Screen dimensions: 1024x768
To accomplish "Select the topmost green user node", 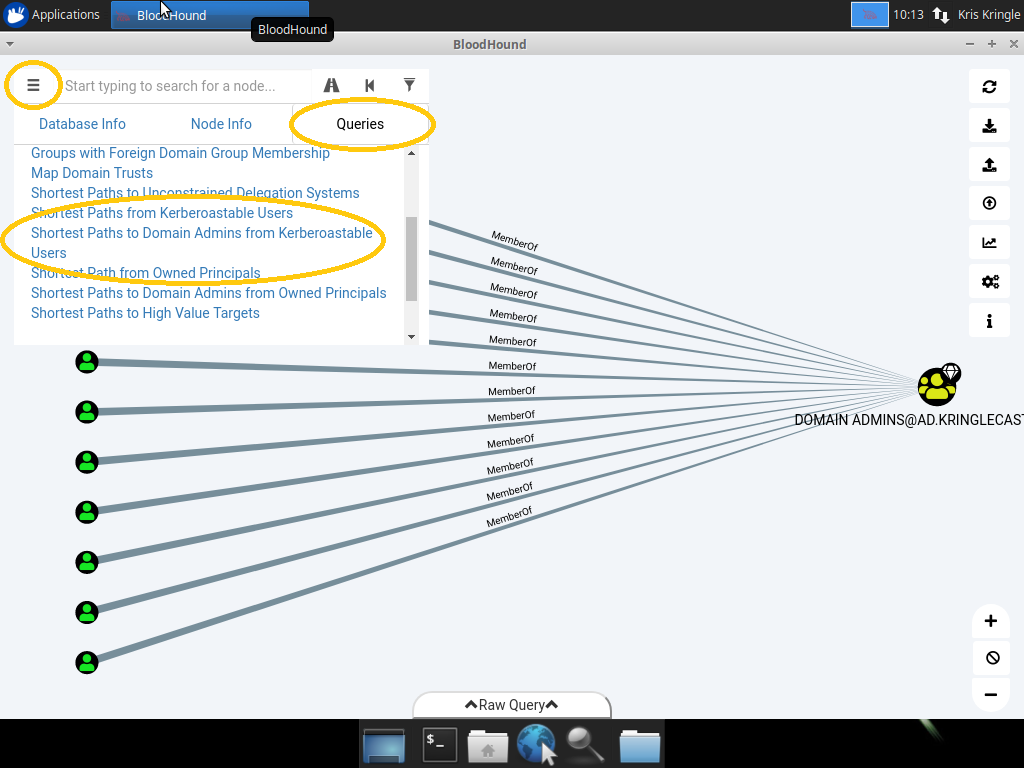I will coord(87,362).
